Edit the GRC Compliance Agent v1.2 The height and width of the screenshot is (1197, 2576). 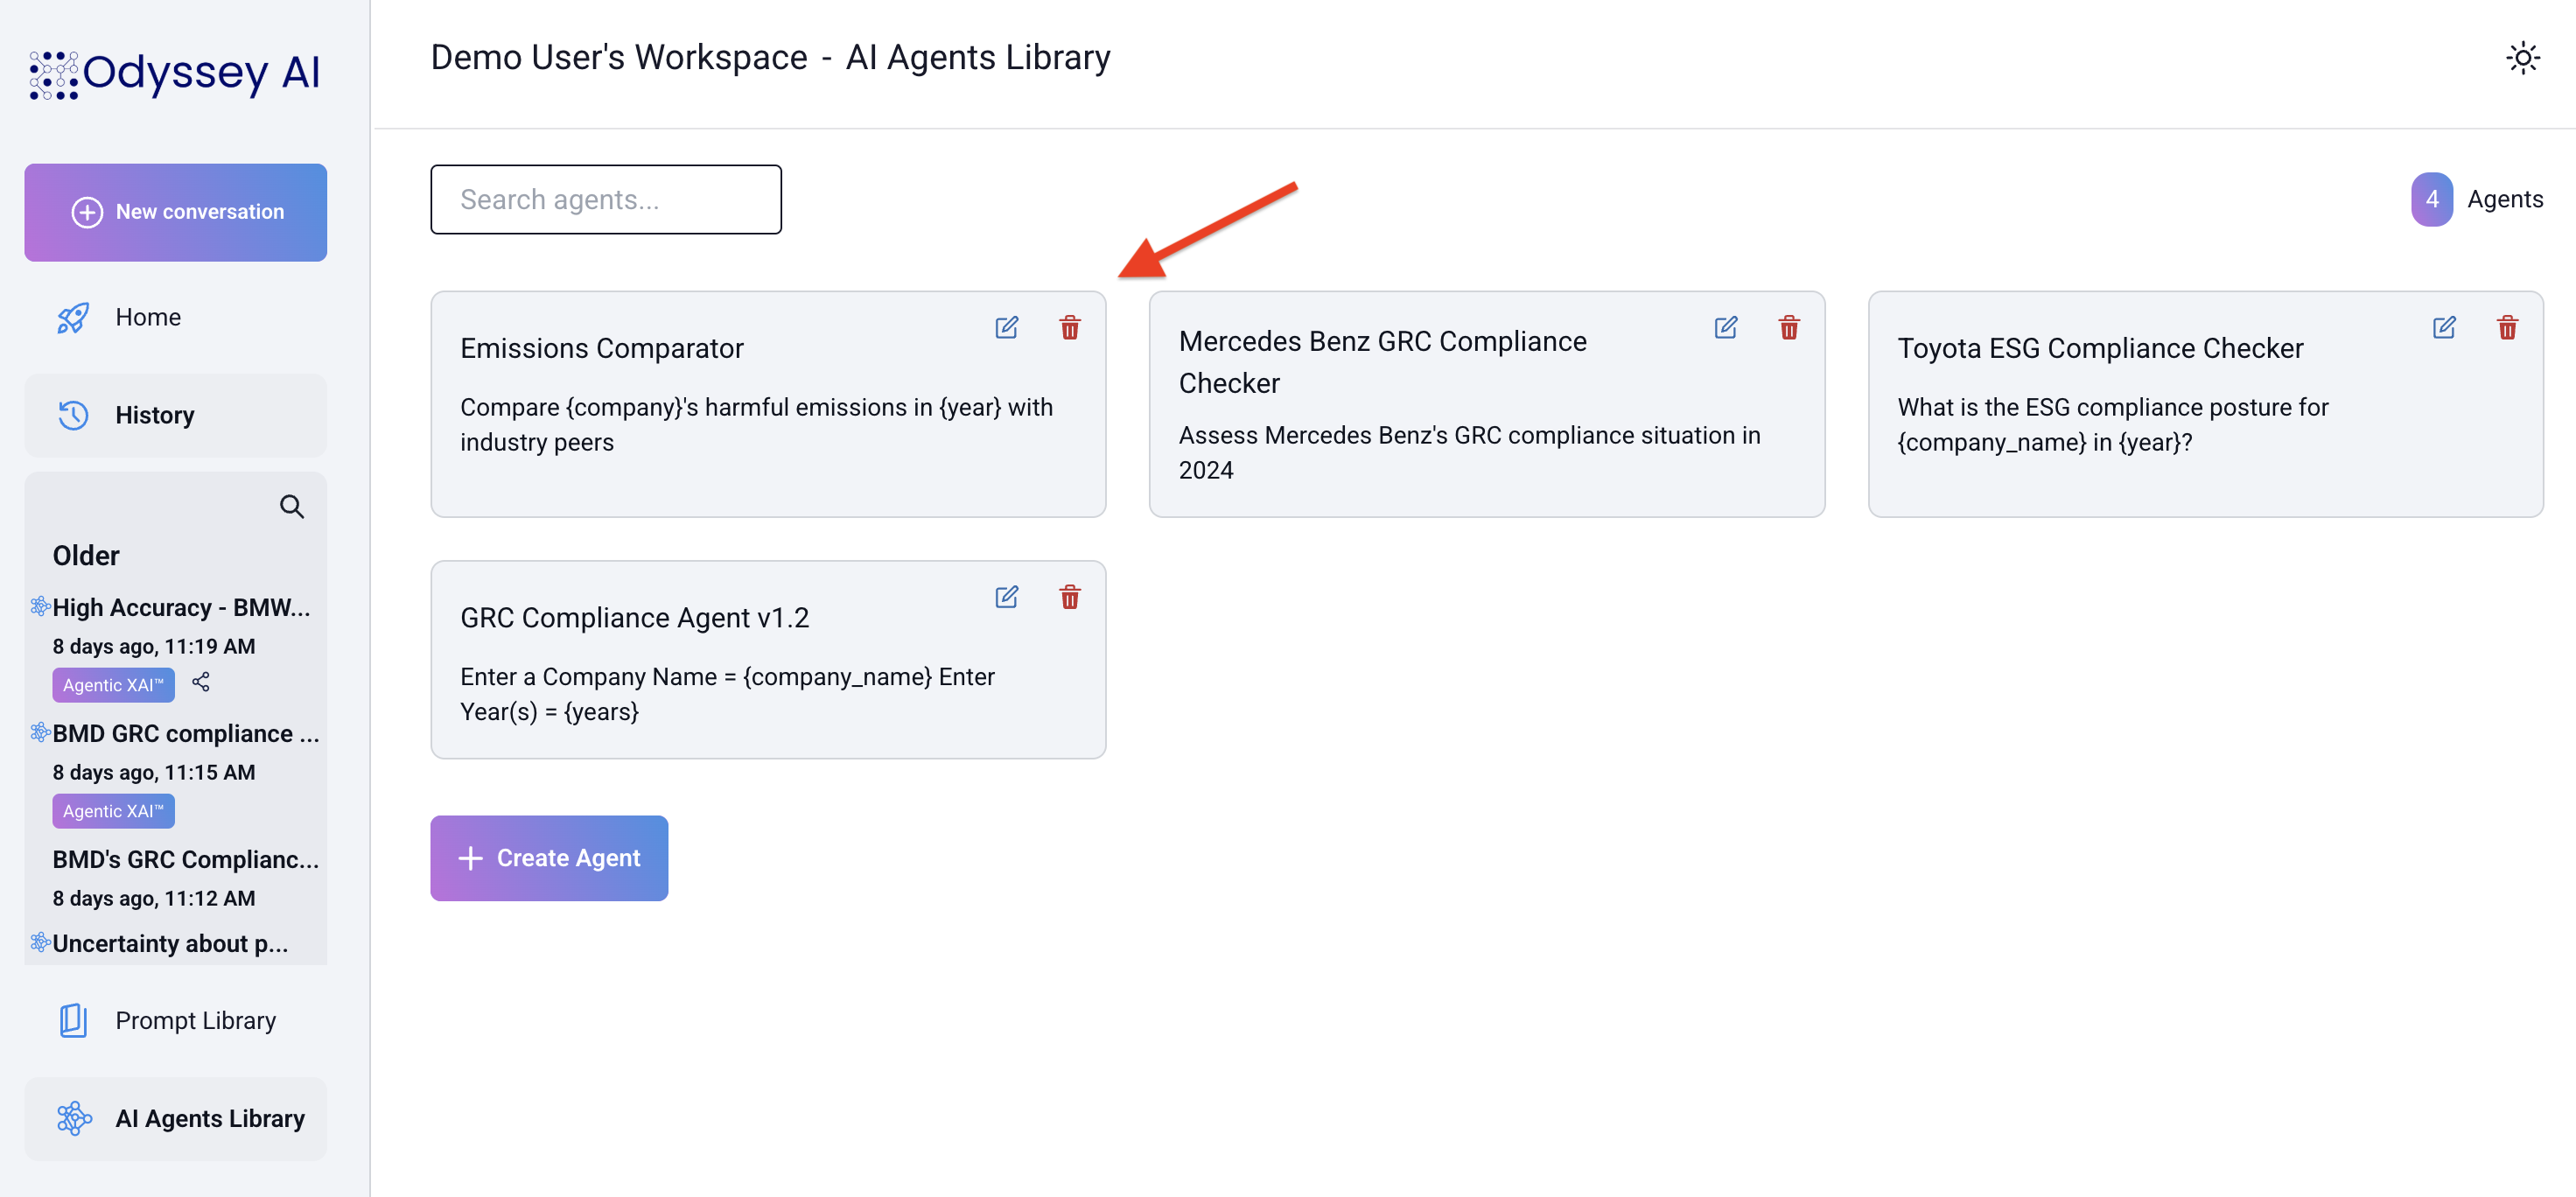(x=1006, y=597)
